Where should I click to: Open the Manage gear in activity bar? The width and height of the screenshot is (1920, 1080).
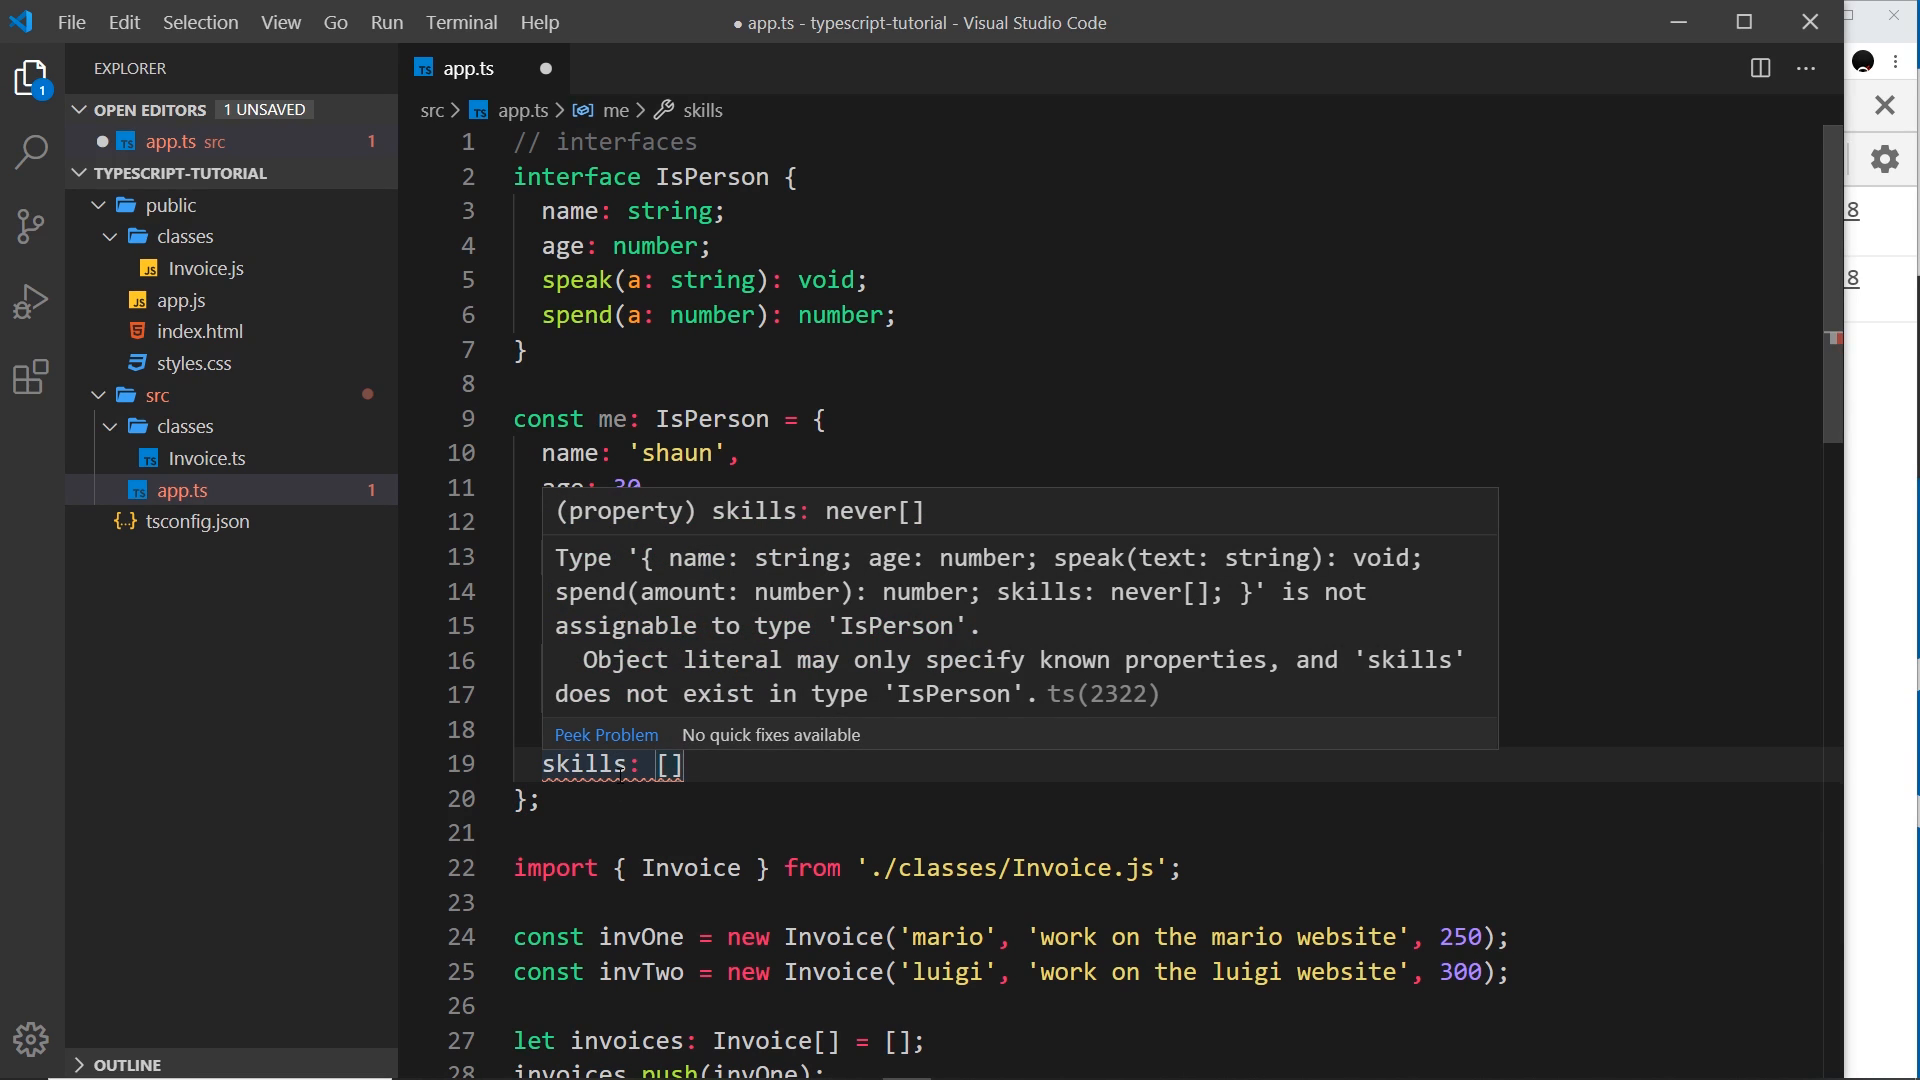32,1040
